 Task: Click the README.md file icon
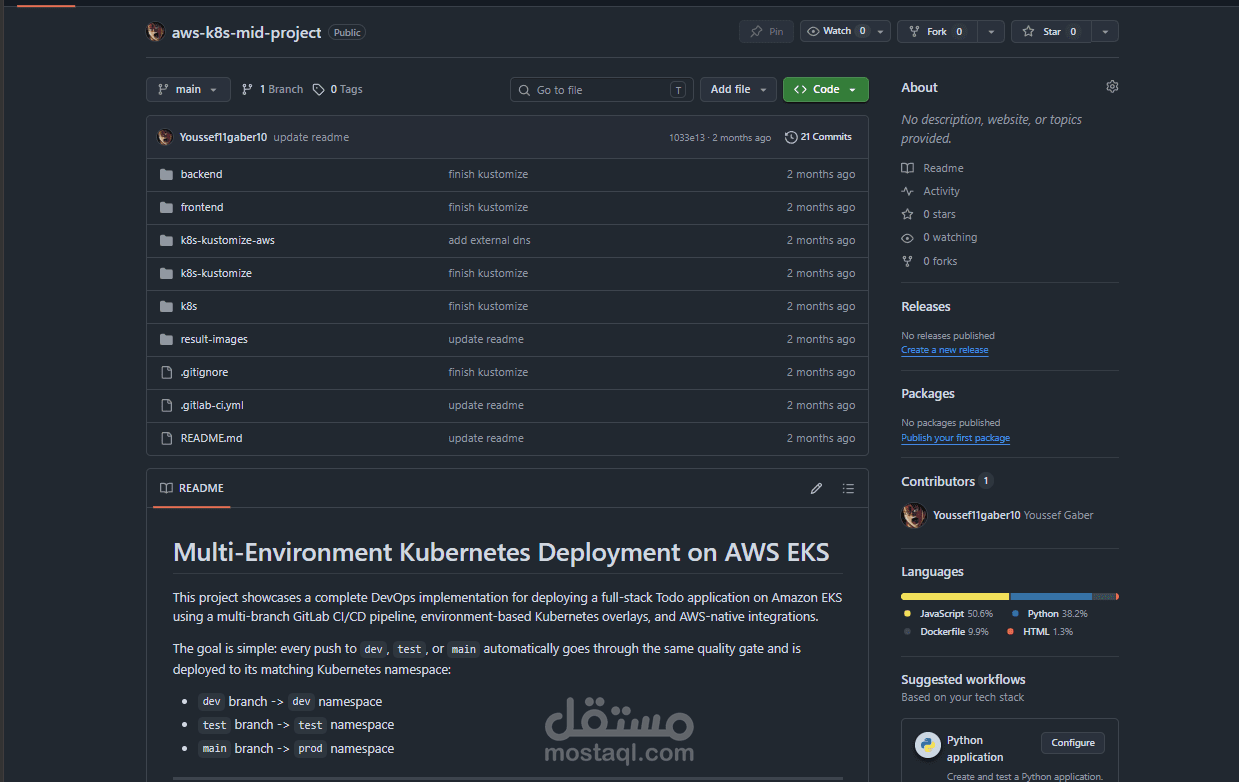[x=166, y=438]
